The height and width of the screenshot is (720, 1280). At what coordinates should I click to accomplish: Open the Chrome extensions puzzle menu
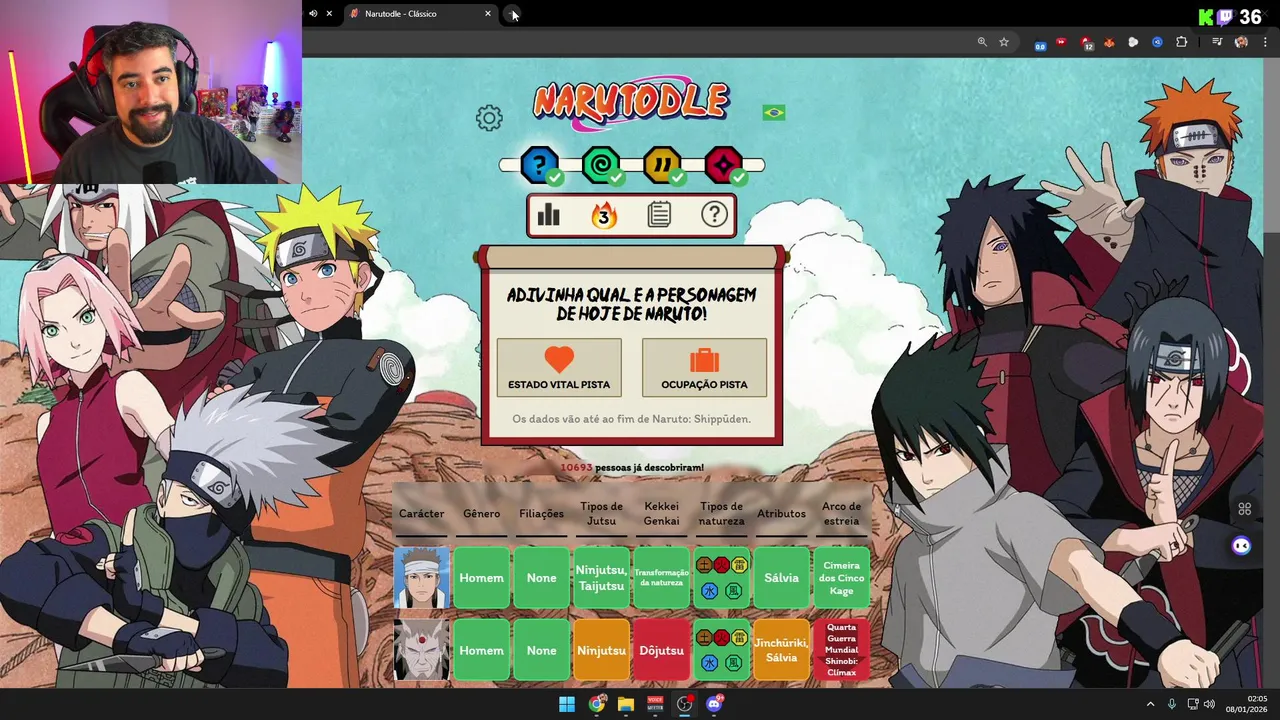(x=1181, y=42)
